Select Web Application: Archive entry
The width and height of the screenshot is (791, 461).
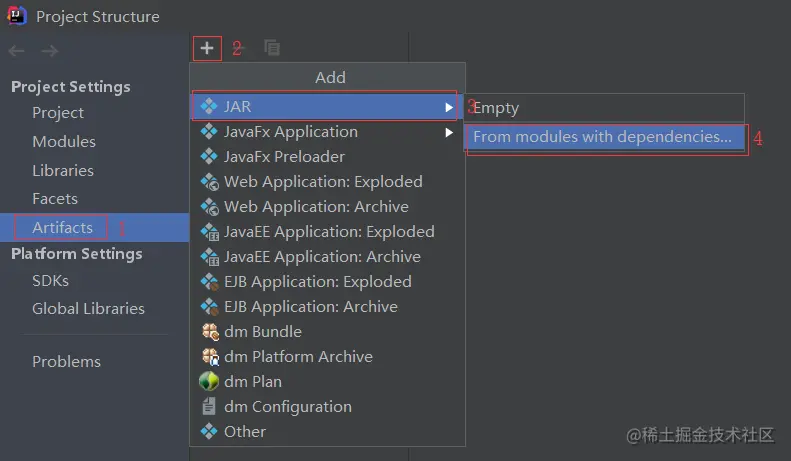pyautogui.click(x=327, y=207)
